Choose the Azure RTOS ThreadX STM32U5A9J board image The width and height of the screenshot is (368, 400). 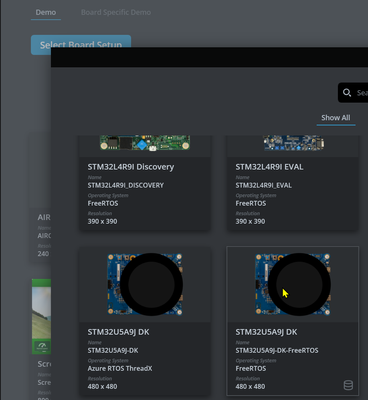click(x=145, y=284)
